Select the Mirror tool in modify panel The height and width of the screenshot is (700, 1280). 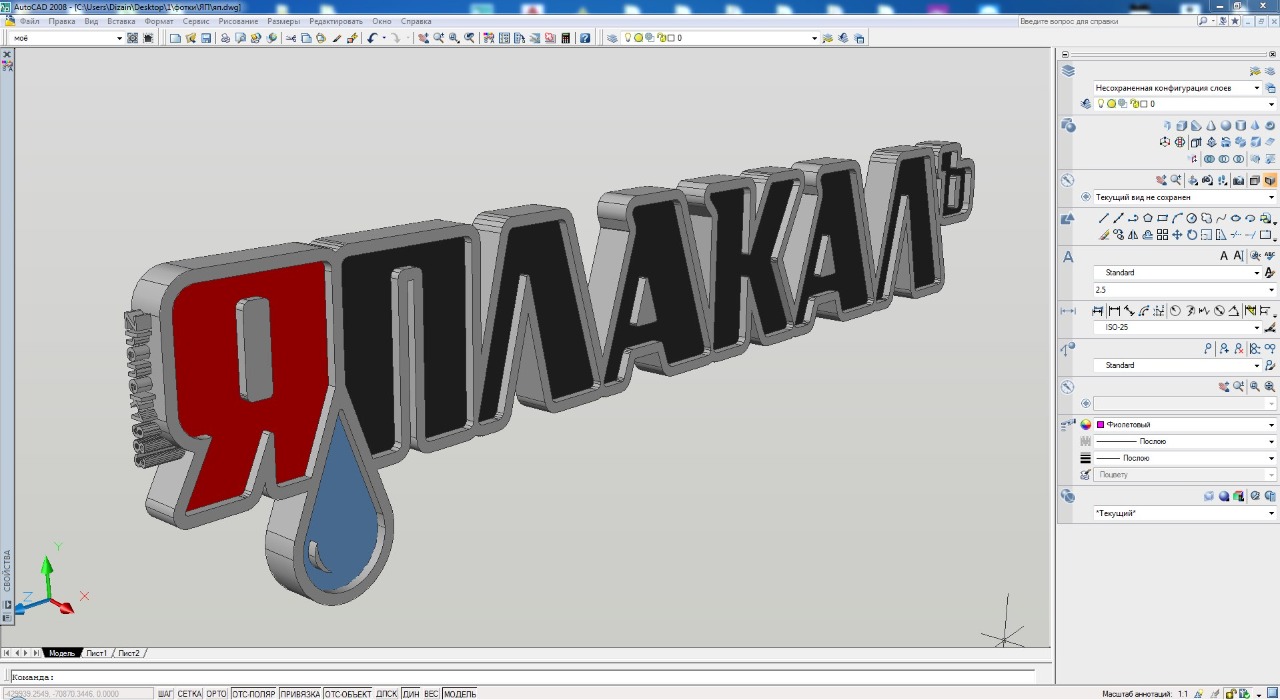coord(1133,235)
